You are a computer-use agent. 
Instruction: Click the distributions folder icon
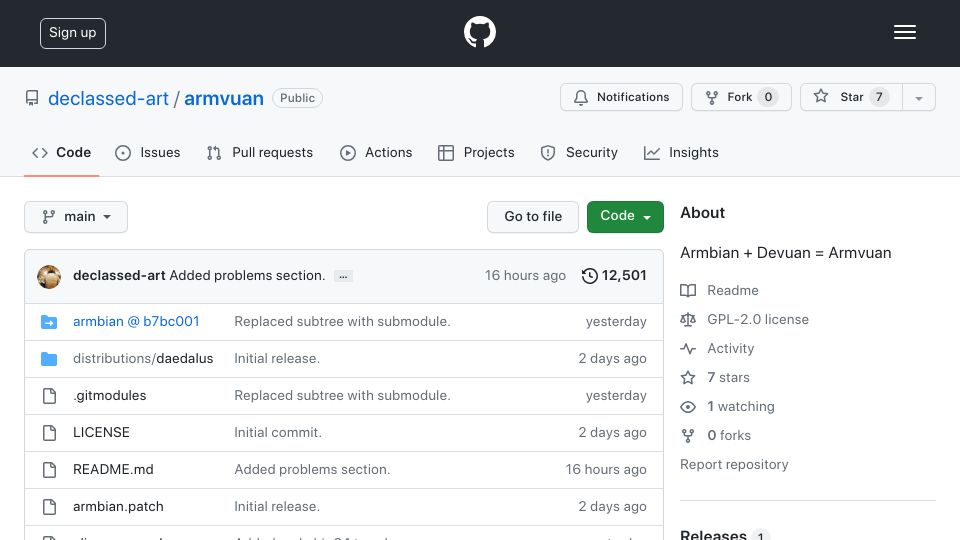pos(49,359)
